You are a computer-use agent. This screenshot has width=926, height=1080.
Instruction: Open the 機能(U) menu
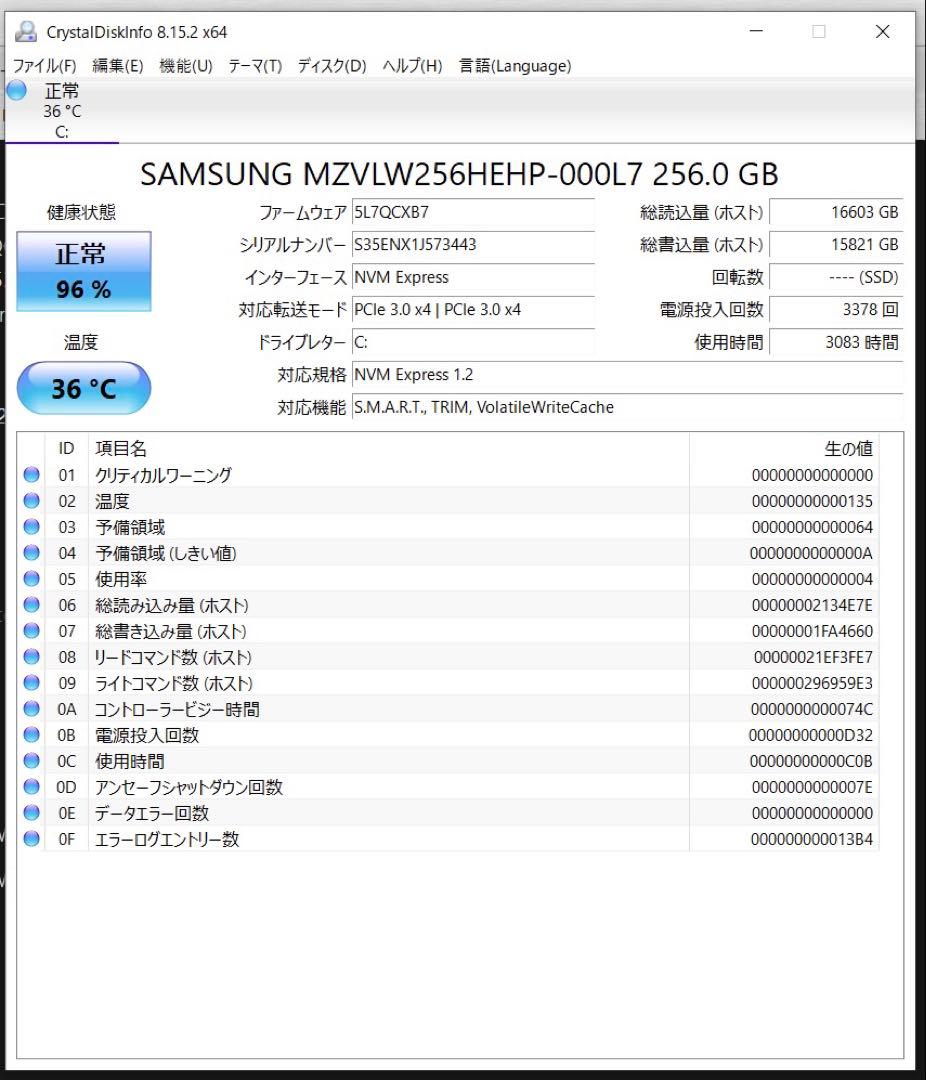click(x=186, y=66)
